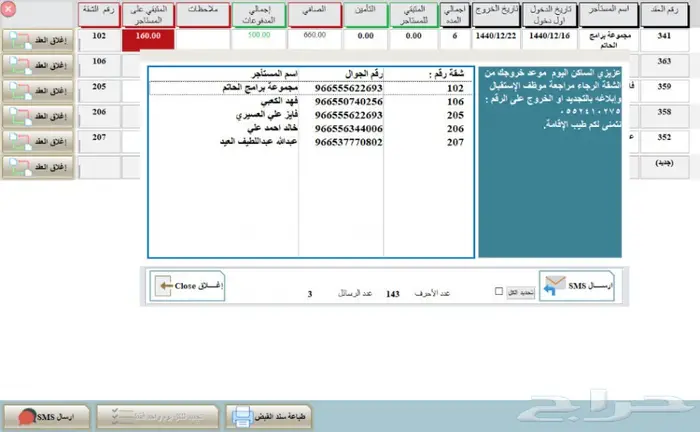Click the message count value 3
The height and width of the screenshot is (432, 700).
tap(310, 294)
